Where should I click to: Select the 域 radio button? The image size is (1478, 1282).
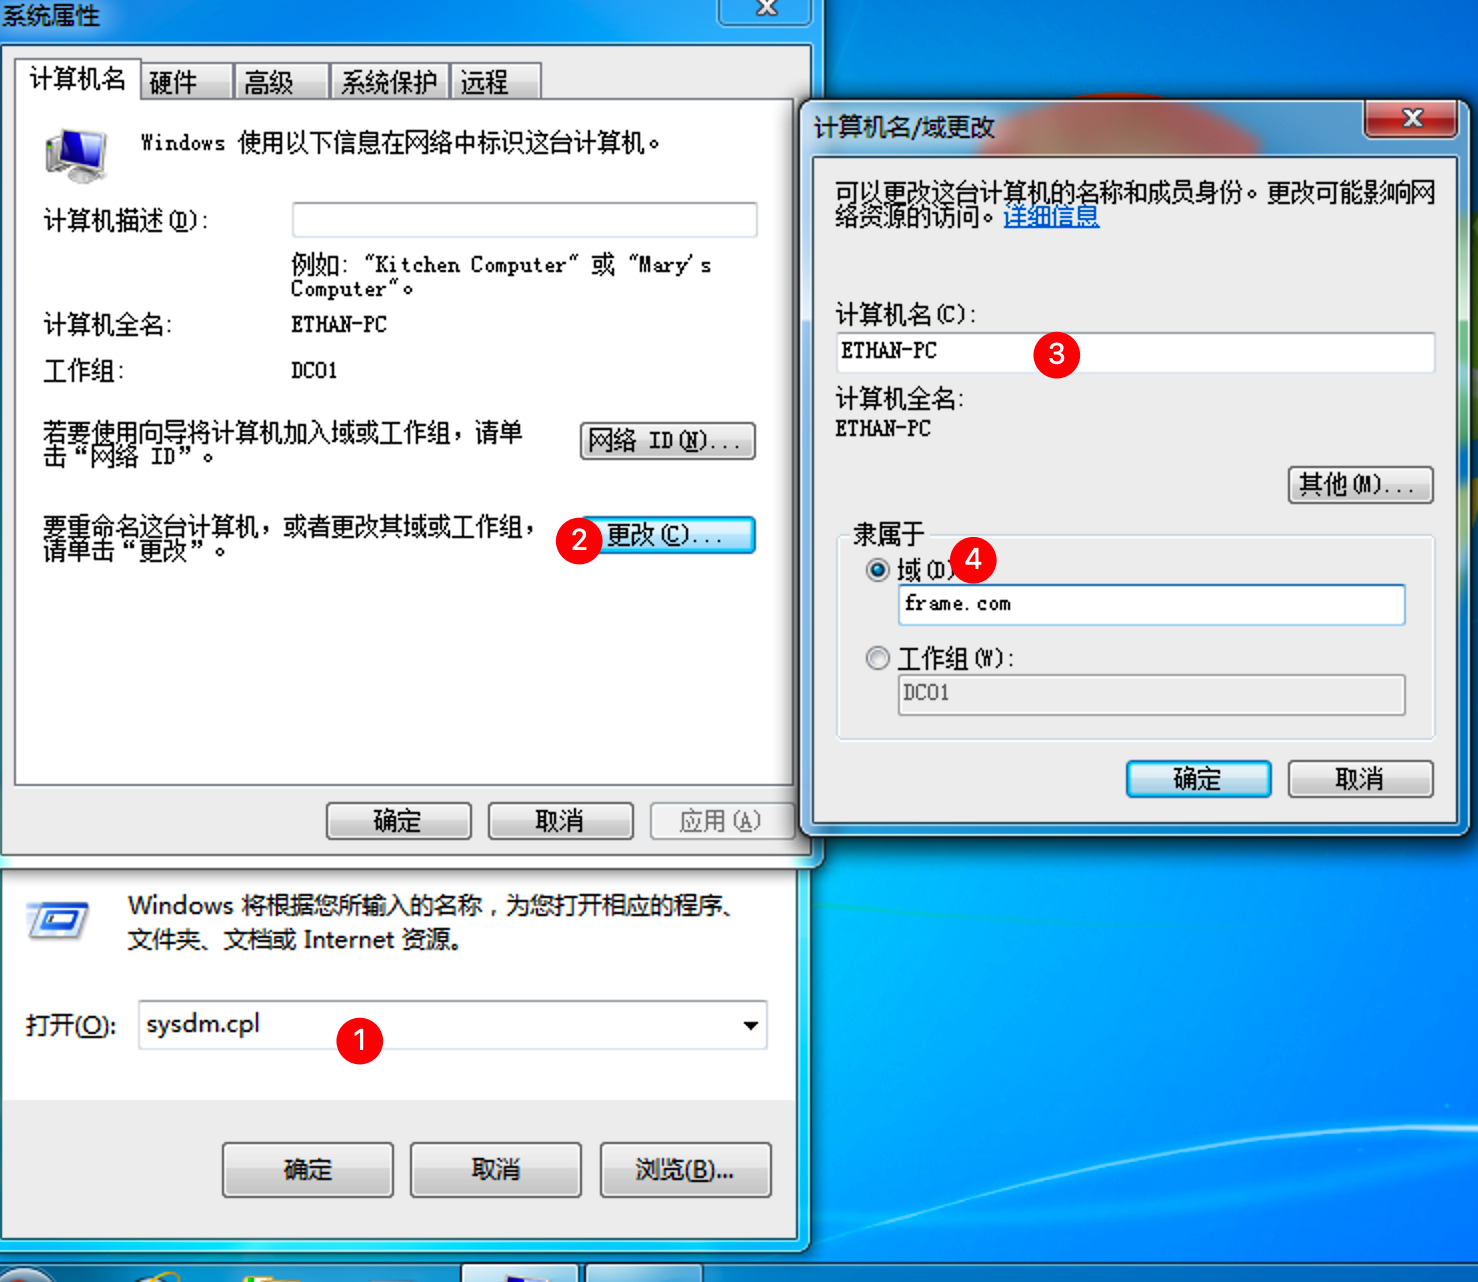[x=878, y=570]
